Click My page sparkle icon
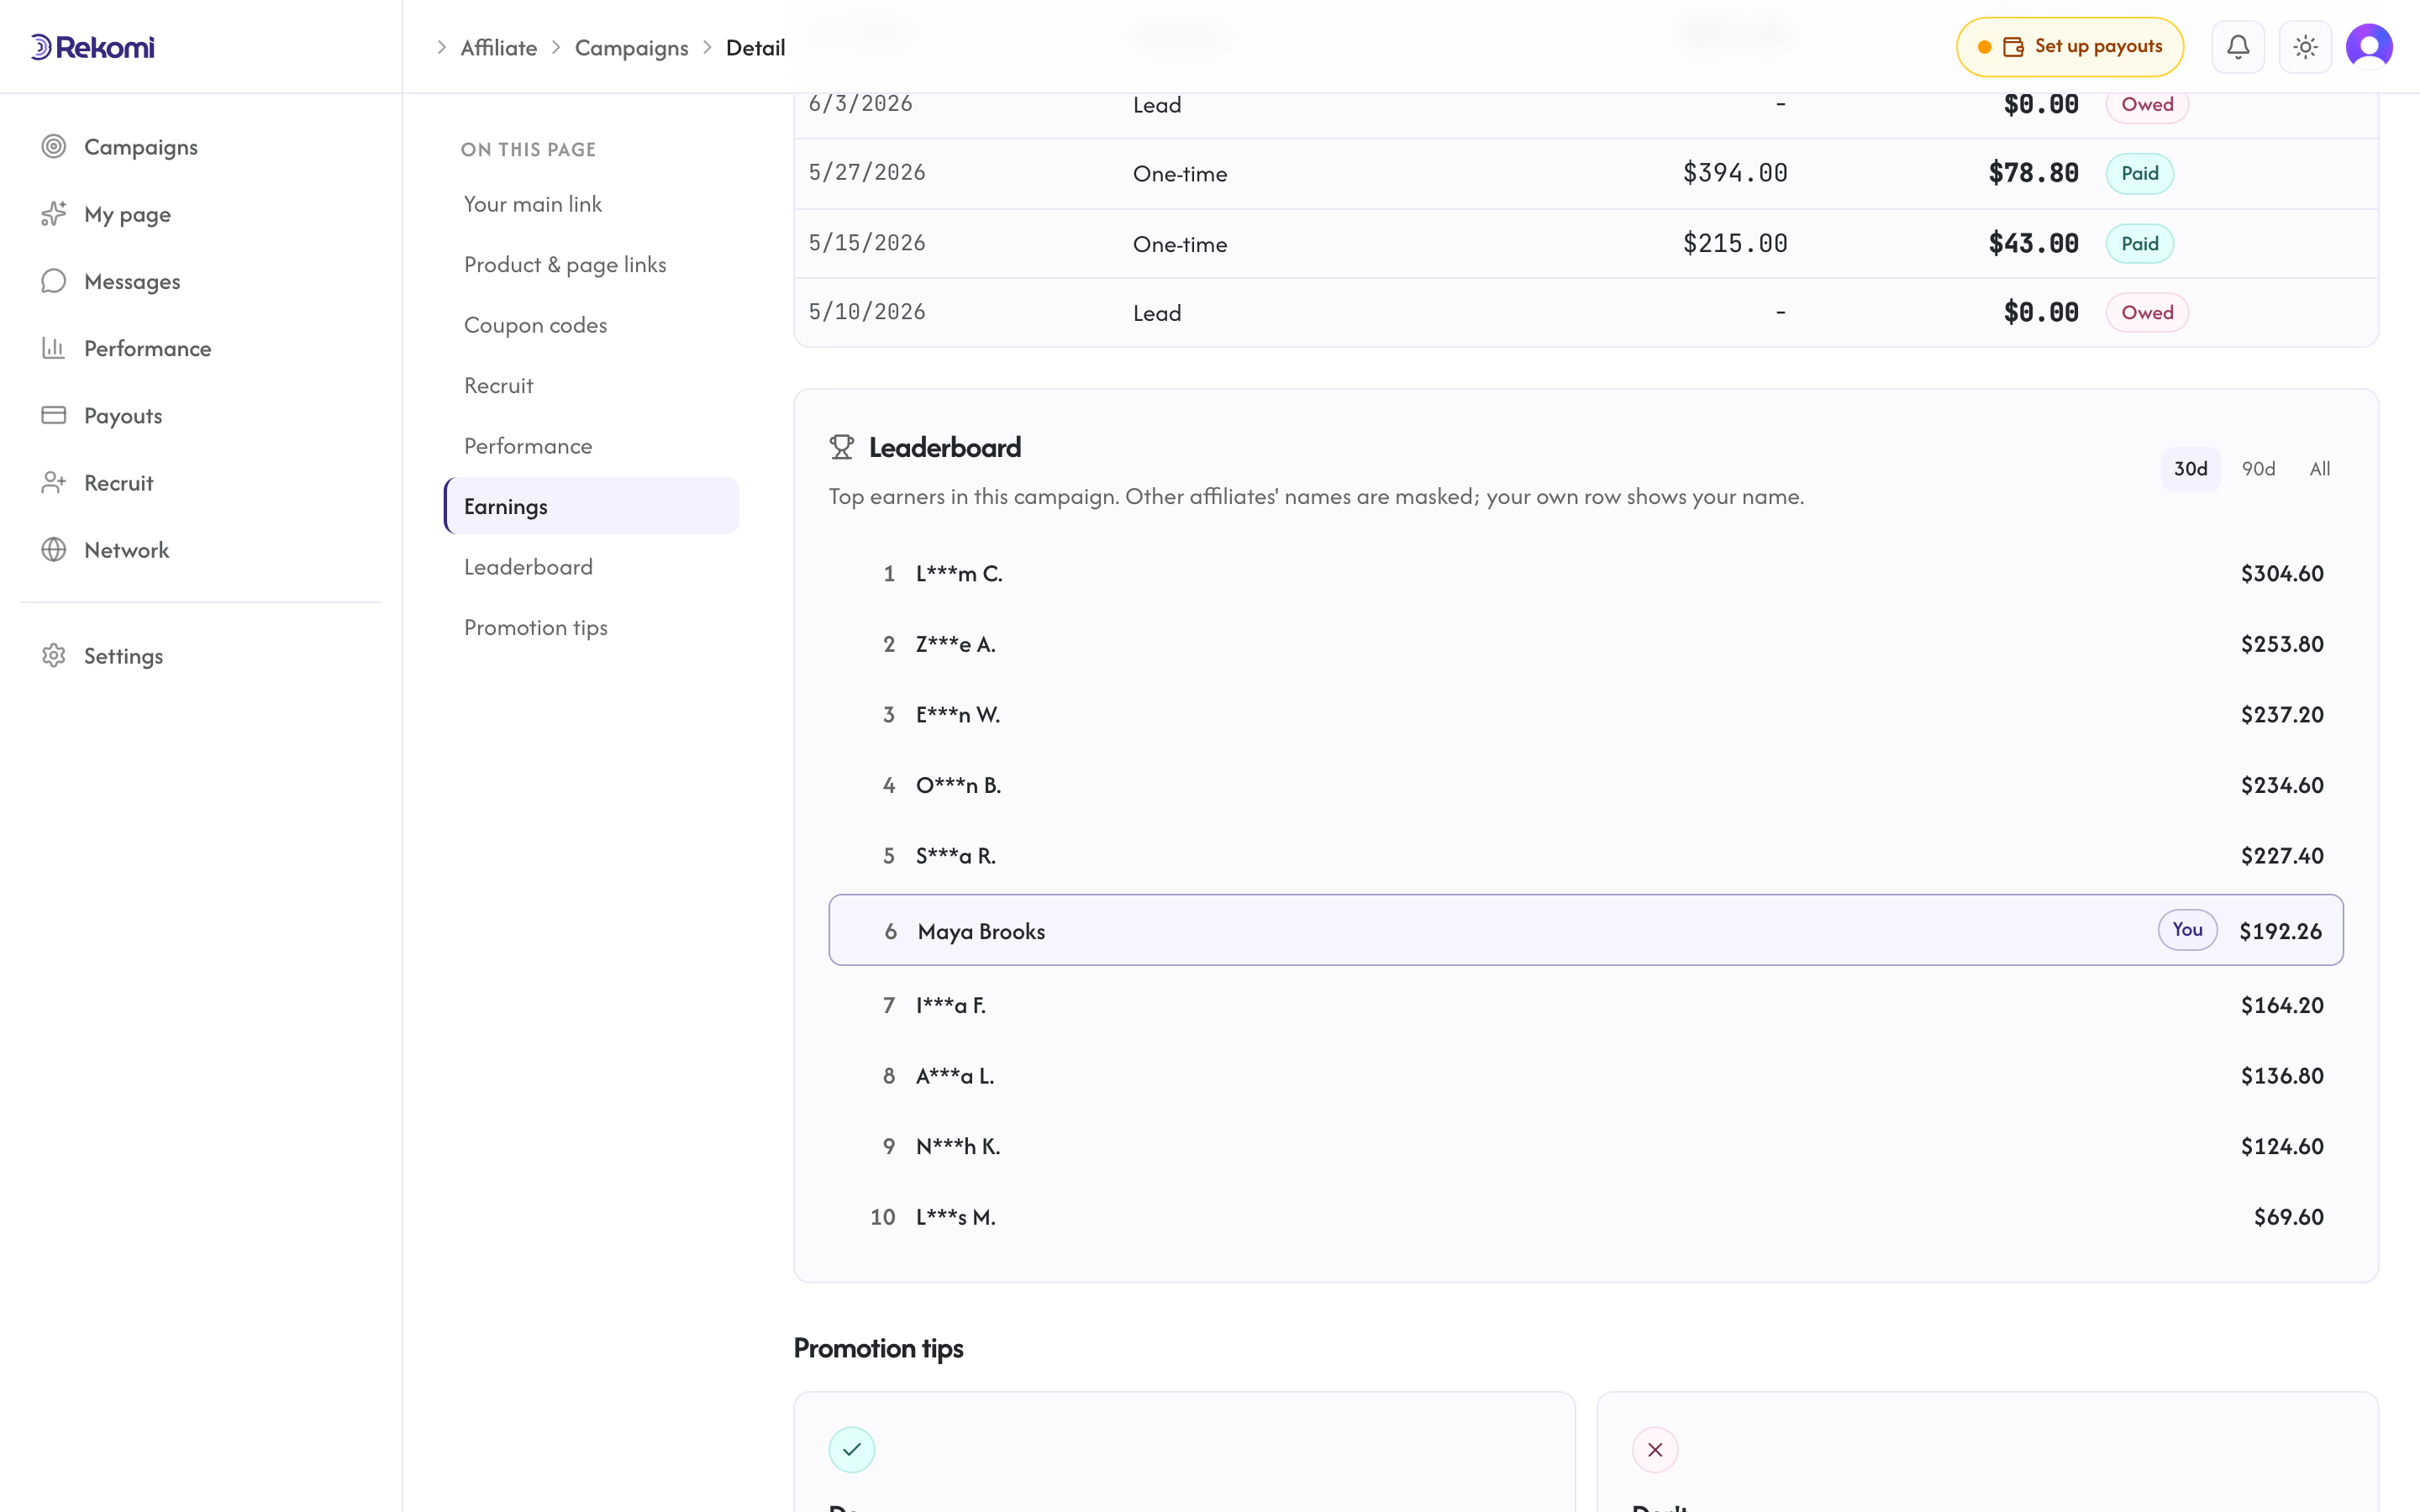Image resolution: width=2420 pixels, height=1512 pixels. [x=54, y=214]
